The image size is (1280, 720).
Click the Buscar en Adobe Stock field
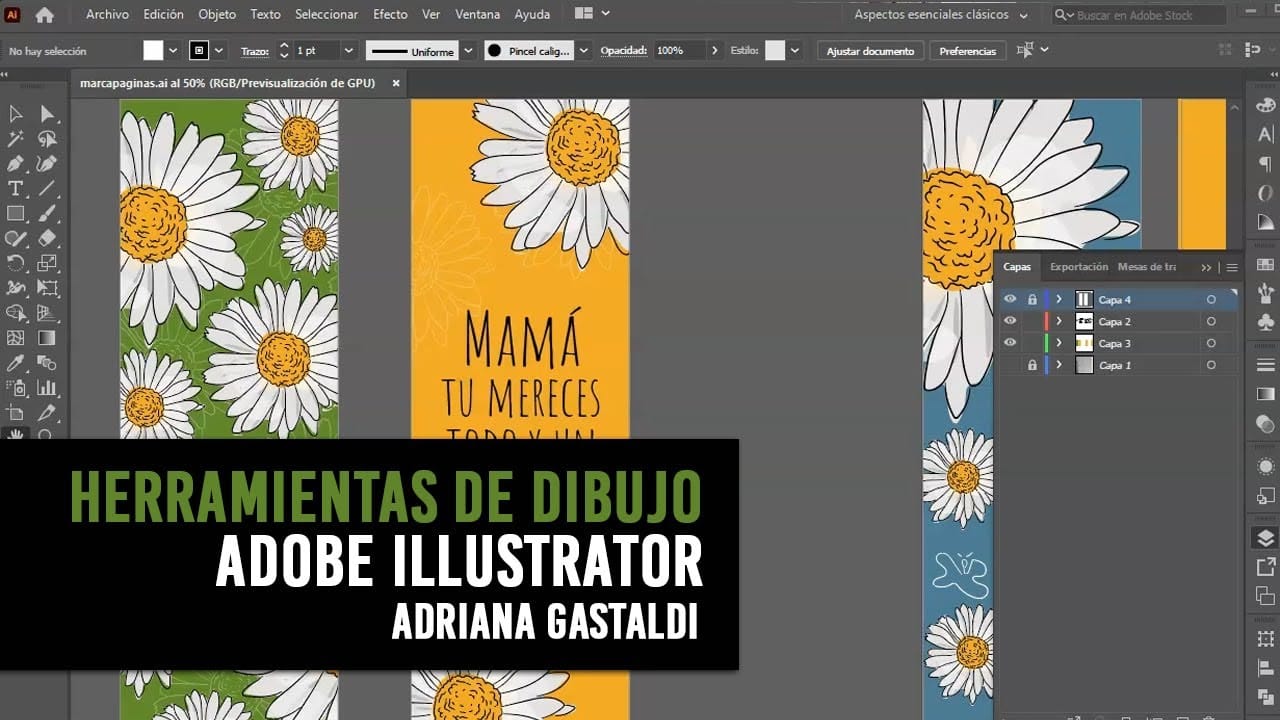tap(1140, 15)
